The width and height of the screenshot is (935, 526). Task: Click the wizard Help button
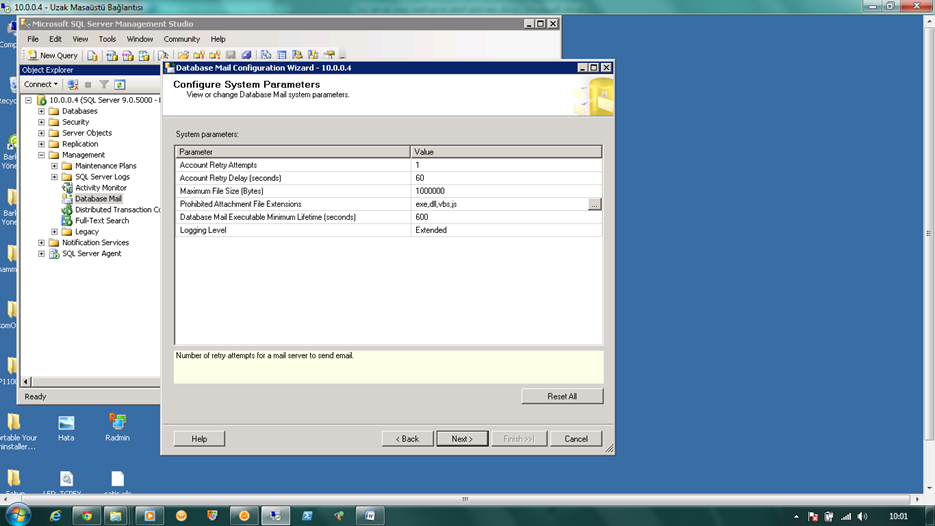(199, 439)
